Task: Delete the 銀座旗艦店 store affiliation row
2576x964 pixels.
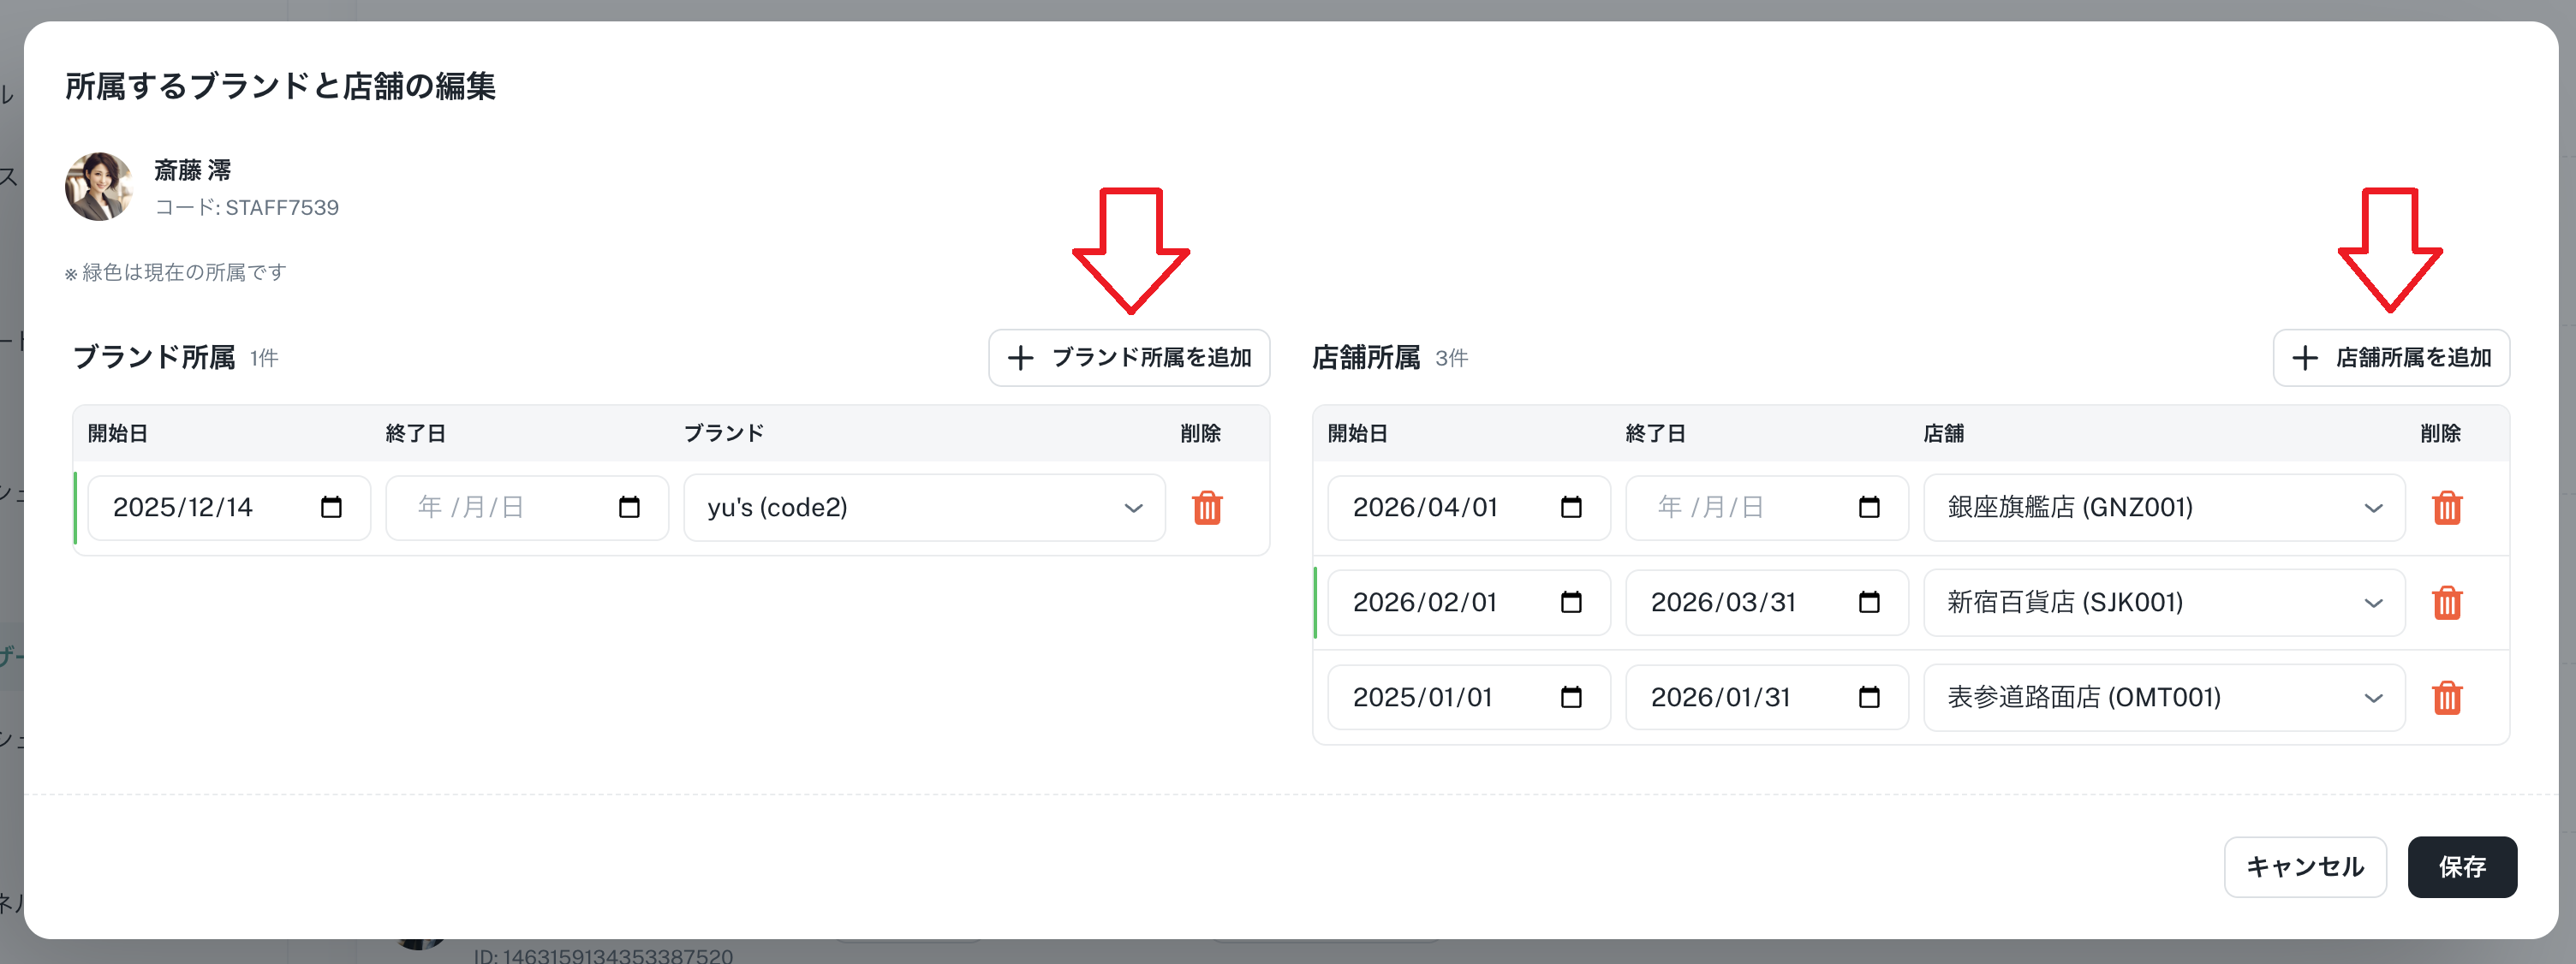Action: pyautogui.click(x=2446, y=508)
